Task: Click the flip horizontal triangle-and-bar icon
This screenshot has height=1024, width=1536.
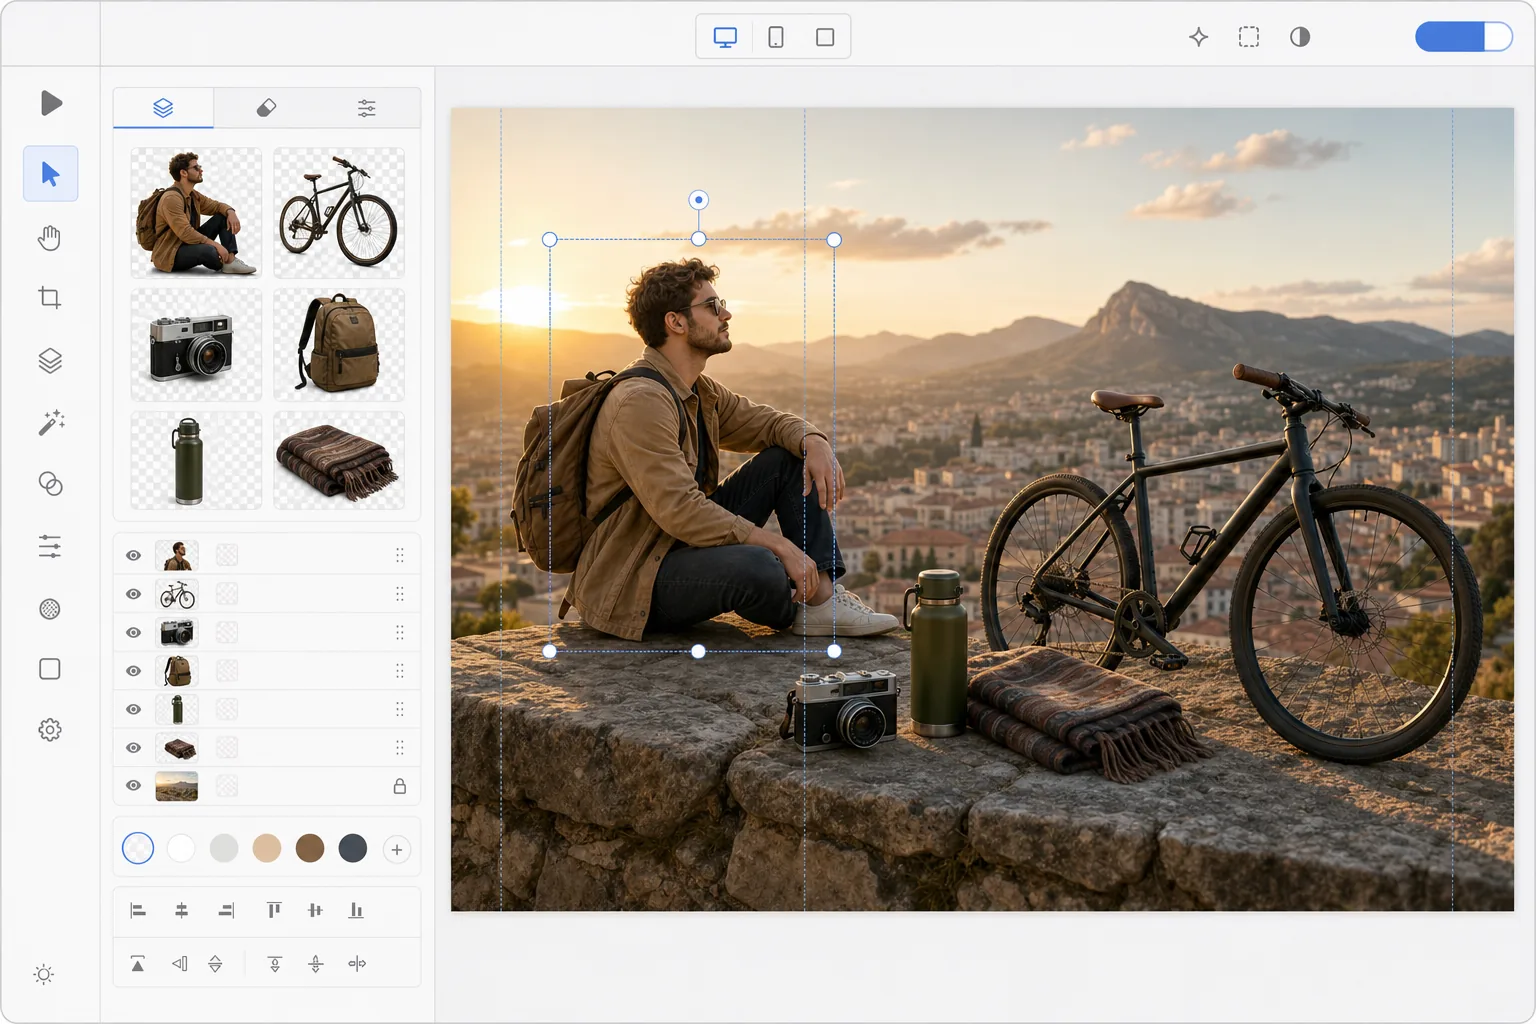Action: (179, 964)
